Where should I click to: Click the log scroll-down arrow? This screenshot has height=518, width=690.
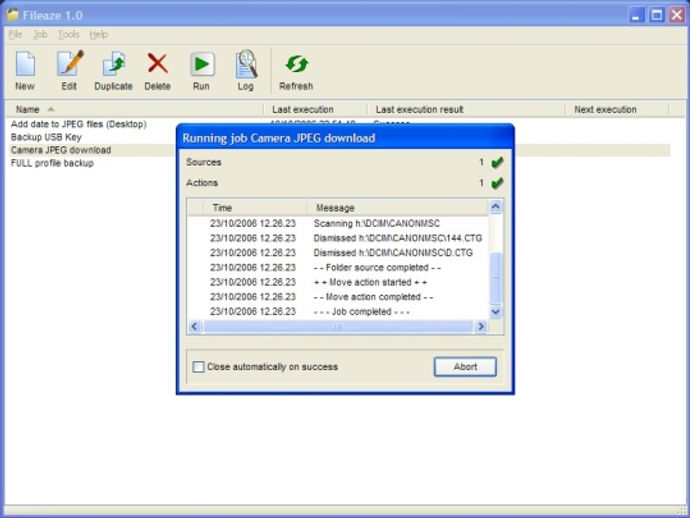[x=495, y=312]
